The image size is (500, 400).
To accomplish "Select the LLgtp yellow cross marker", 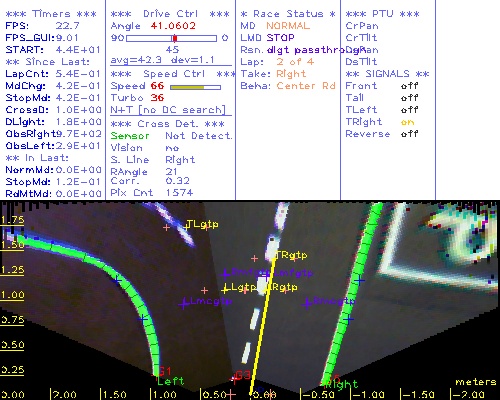I will point(226,288).
